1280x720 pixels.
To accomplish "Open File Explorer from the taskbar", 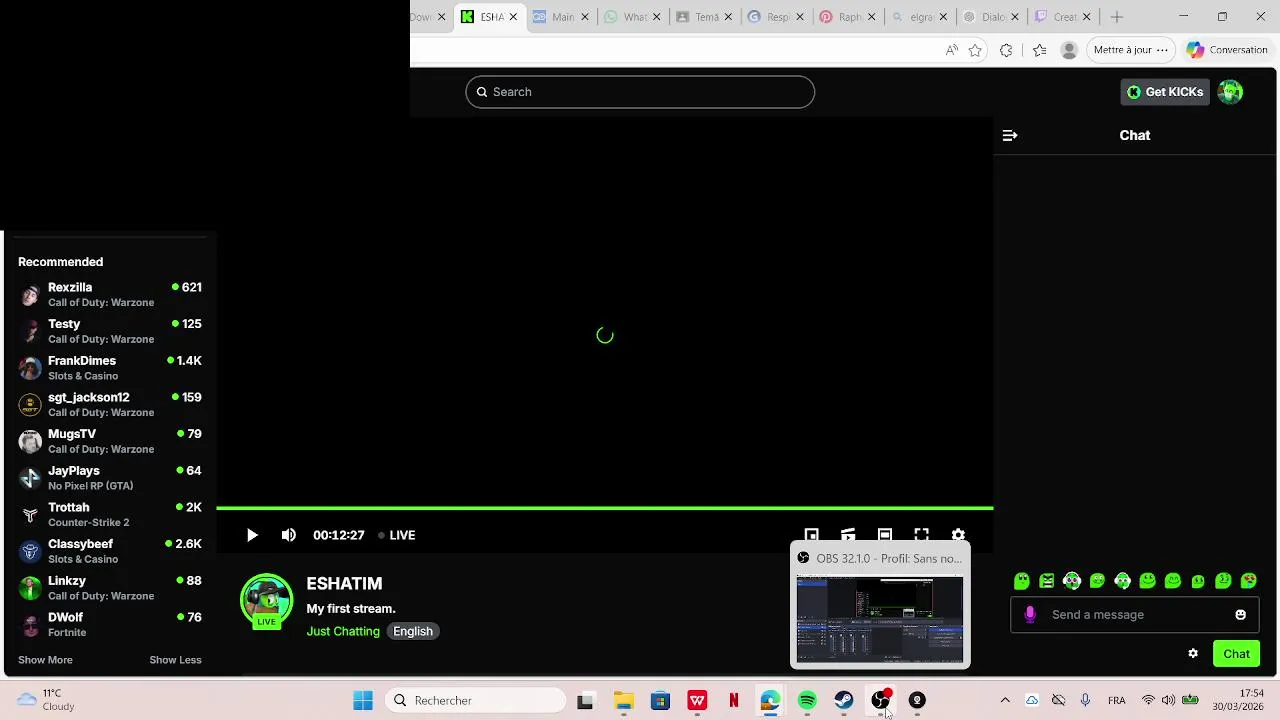I will 623,701.
